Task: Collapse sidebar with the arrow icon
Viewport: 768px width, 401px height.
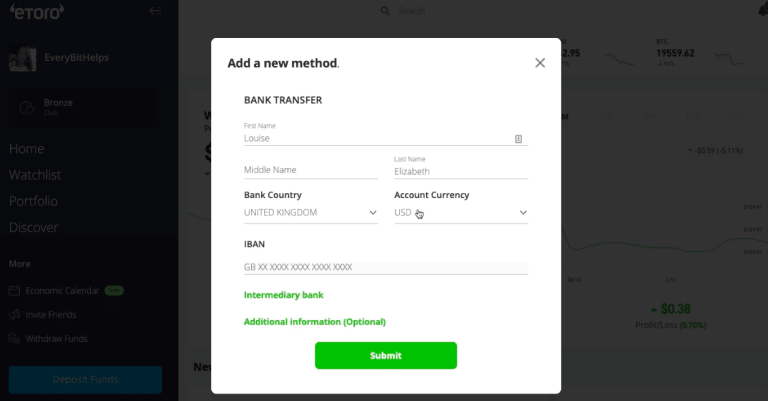Action: pos(155,11)
